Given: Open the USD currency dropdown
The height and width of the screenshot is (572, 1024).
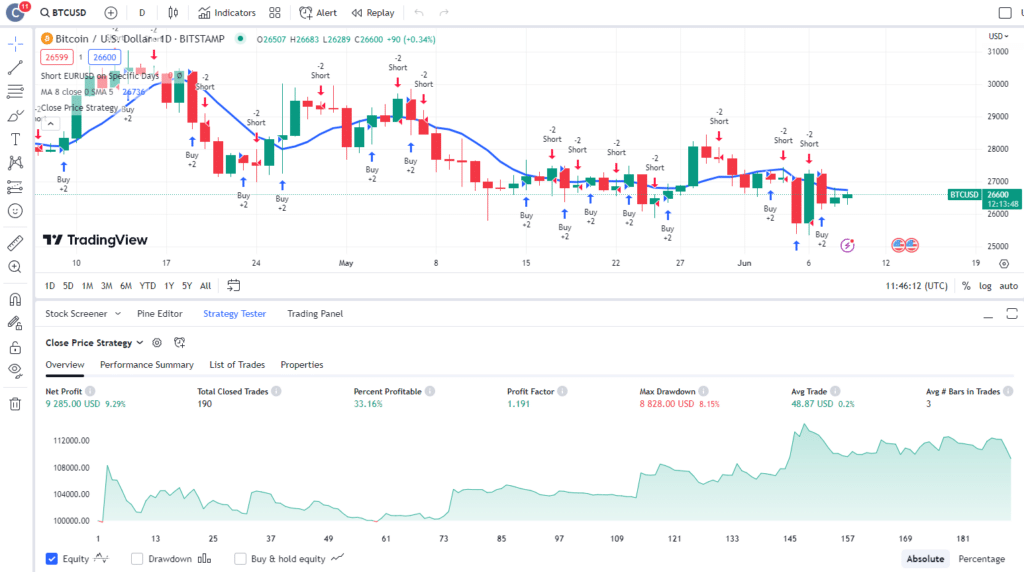Looking at the screenshot, I should (x=998, y=36).
